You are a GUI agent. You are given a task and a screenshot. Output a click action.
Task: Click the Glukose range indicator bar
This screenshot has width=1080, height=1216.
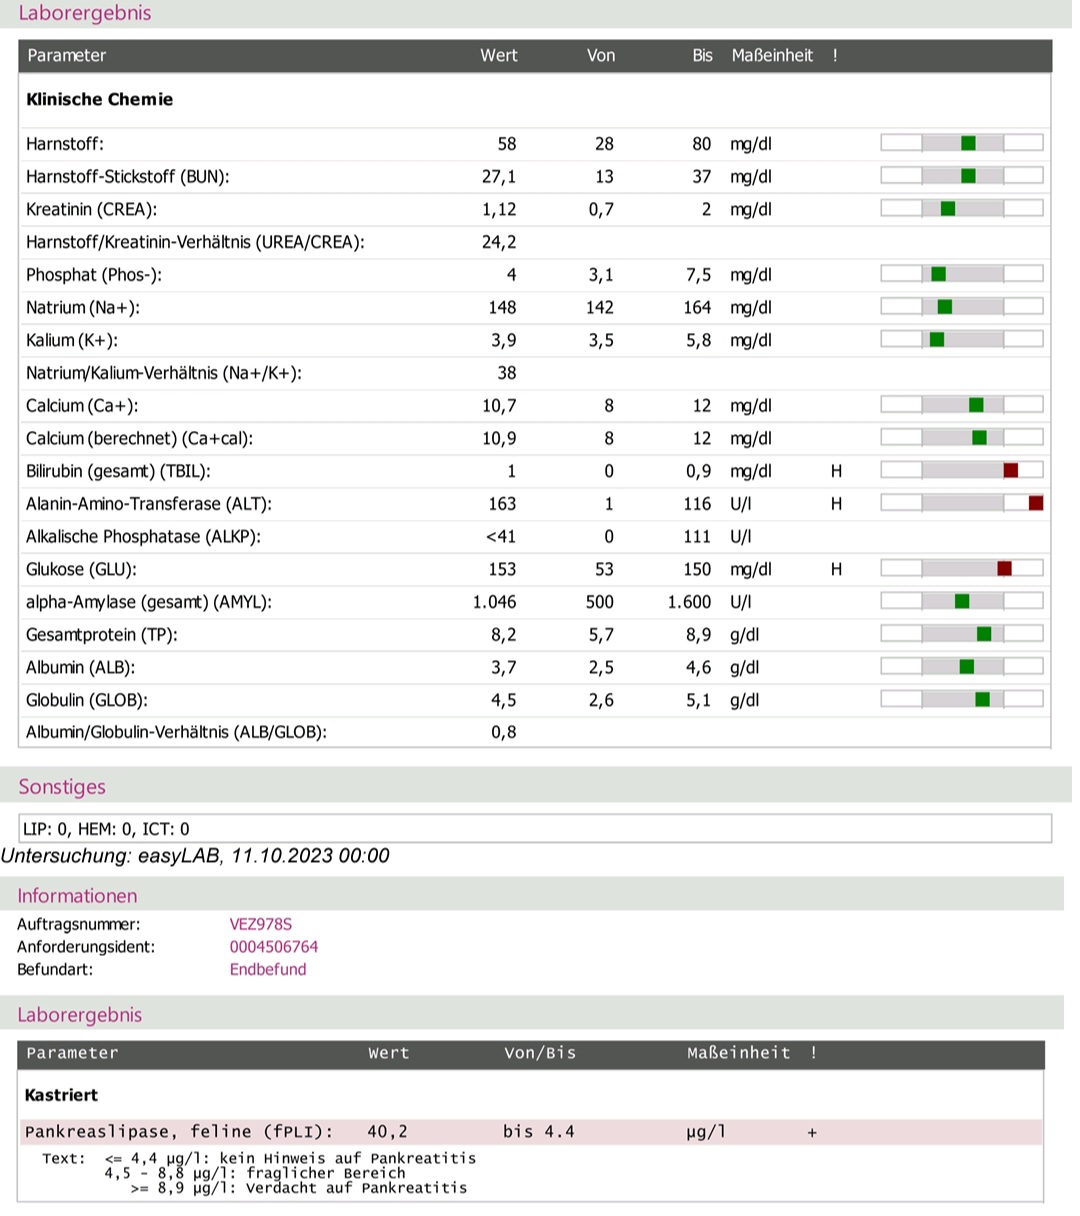coord(961,569)
